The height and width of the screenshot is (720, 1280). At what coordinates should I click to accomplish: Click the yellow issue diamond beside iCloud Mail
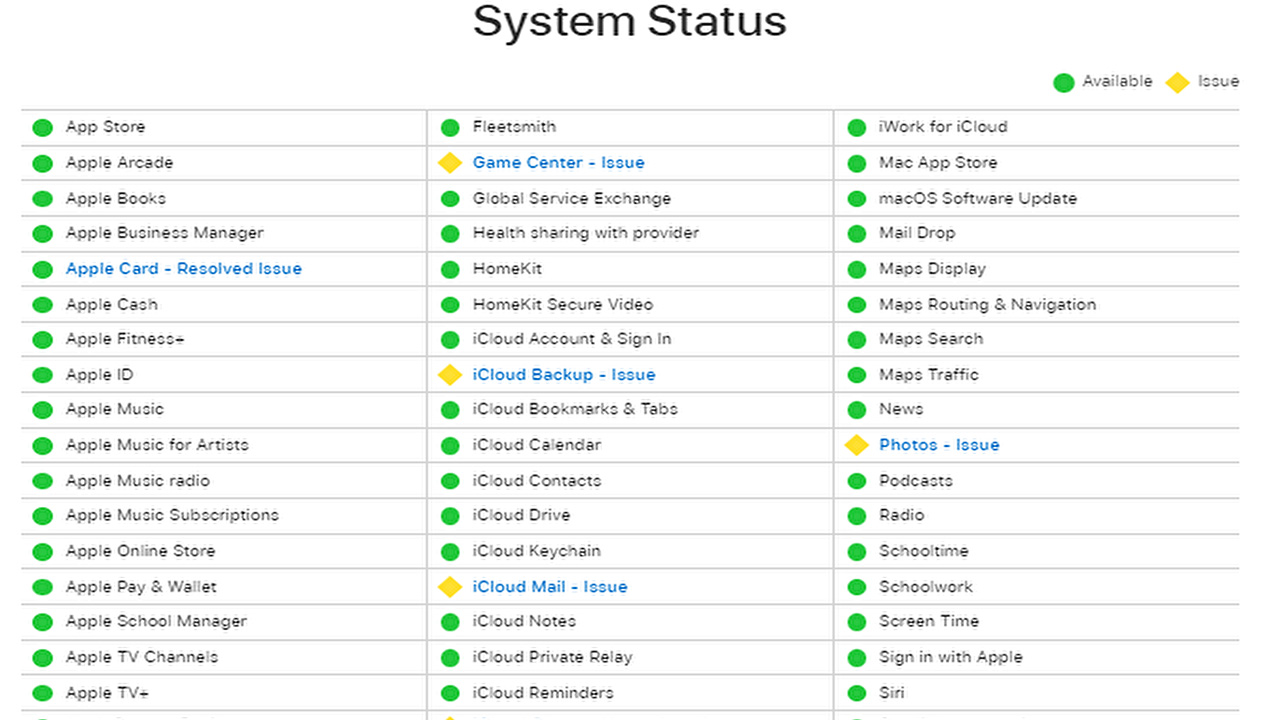tap(450, 587)
